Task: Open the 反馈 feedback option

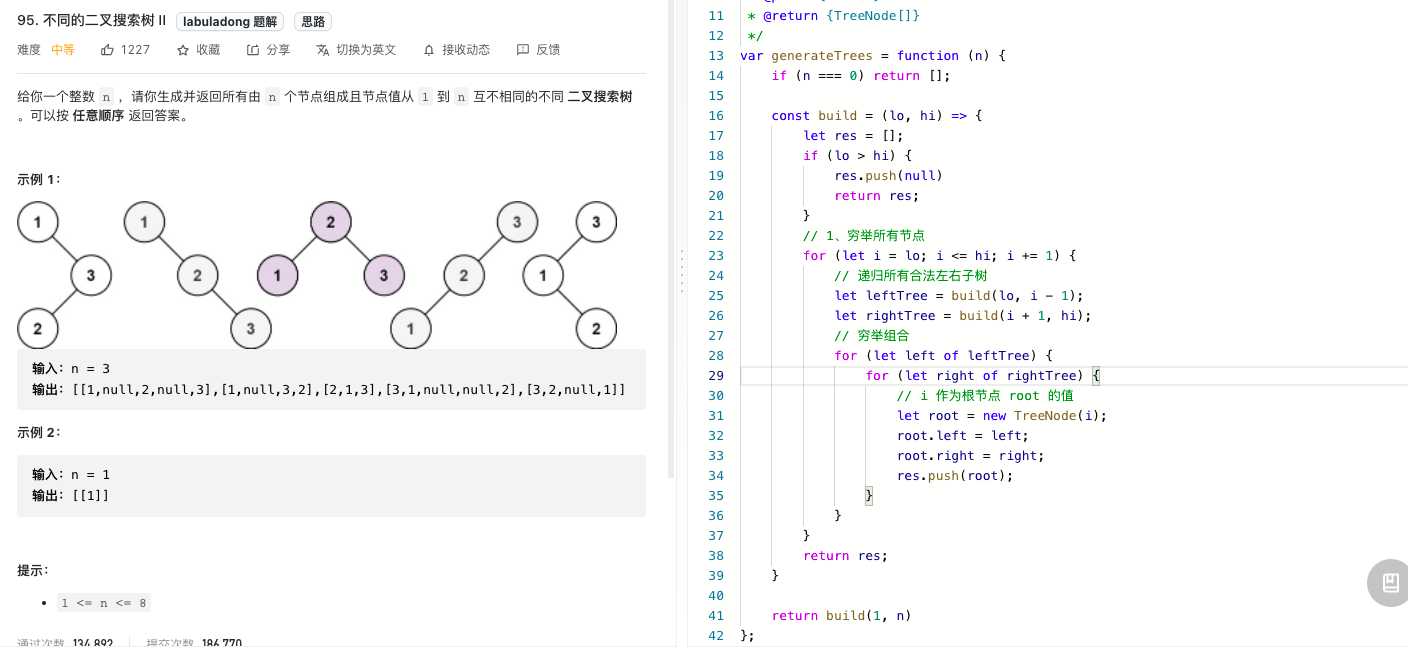Action: [538, 50]
